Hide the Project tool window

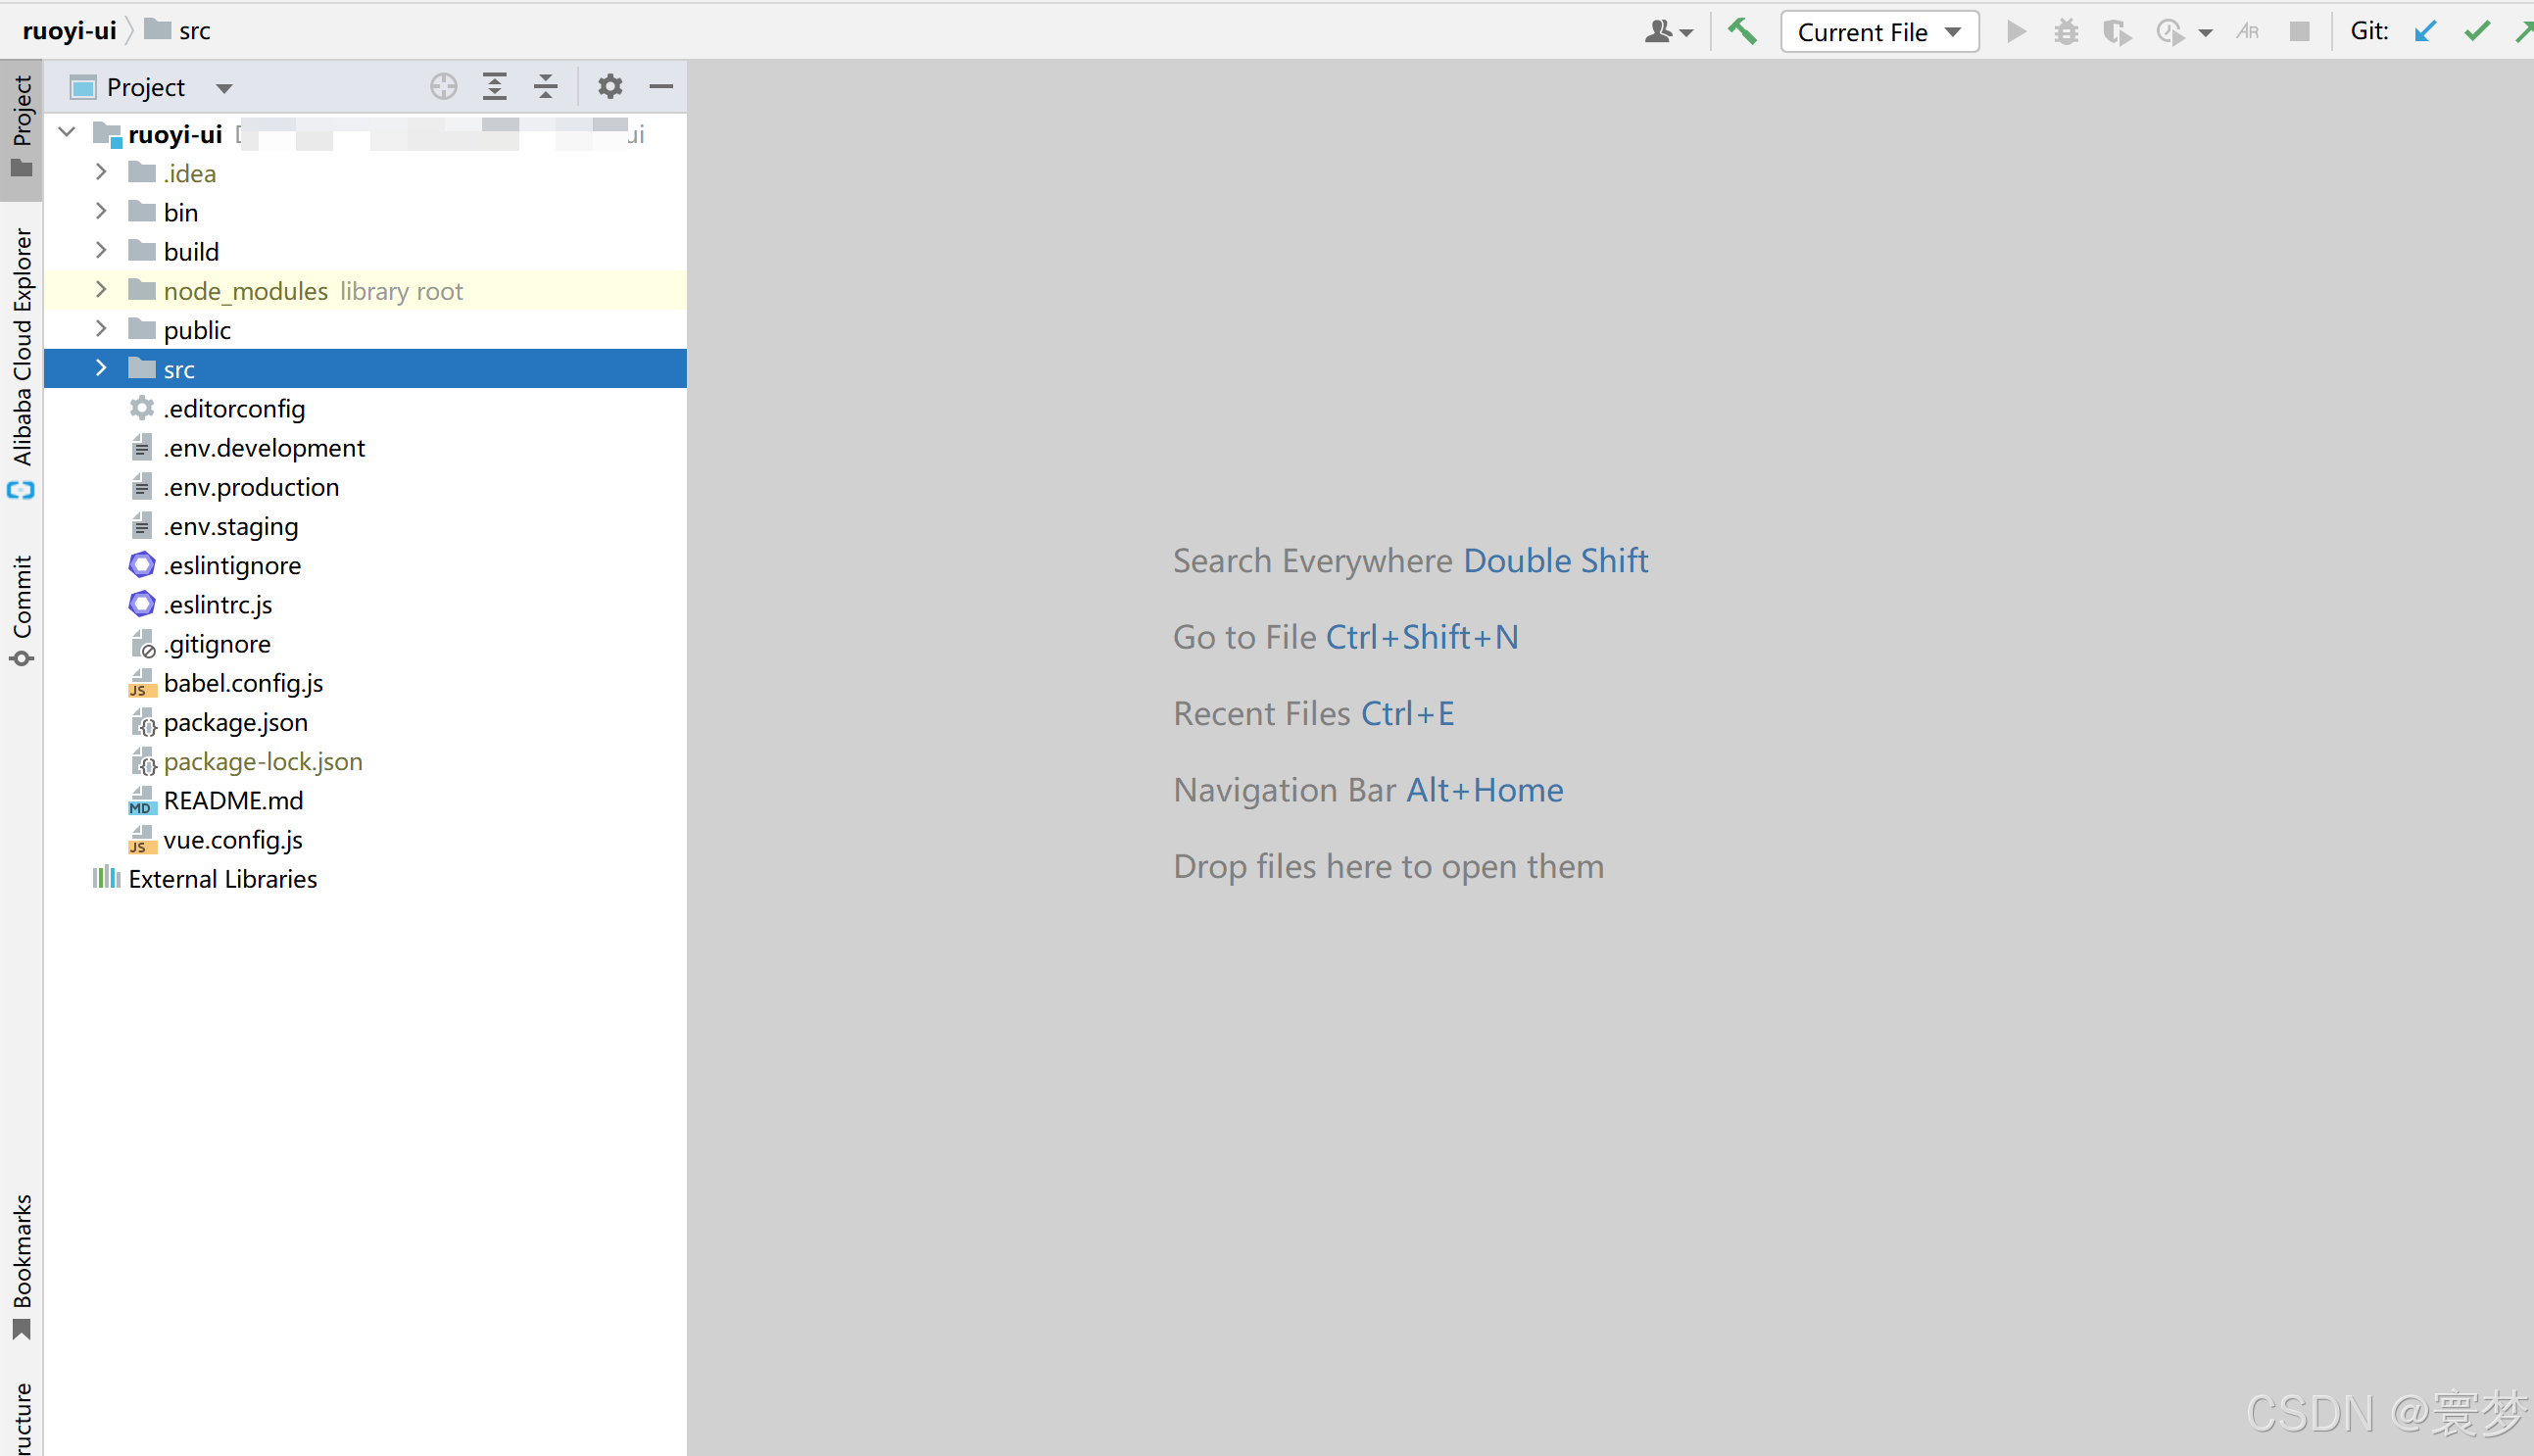[661, 87]
